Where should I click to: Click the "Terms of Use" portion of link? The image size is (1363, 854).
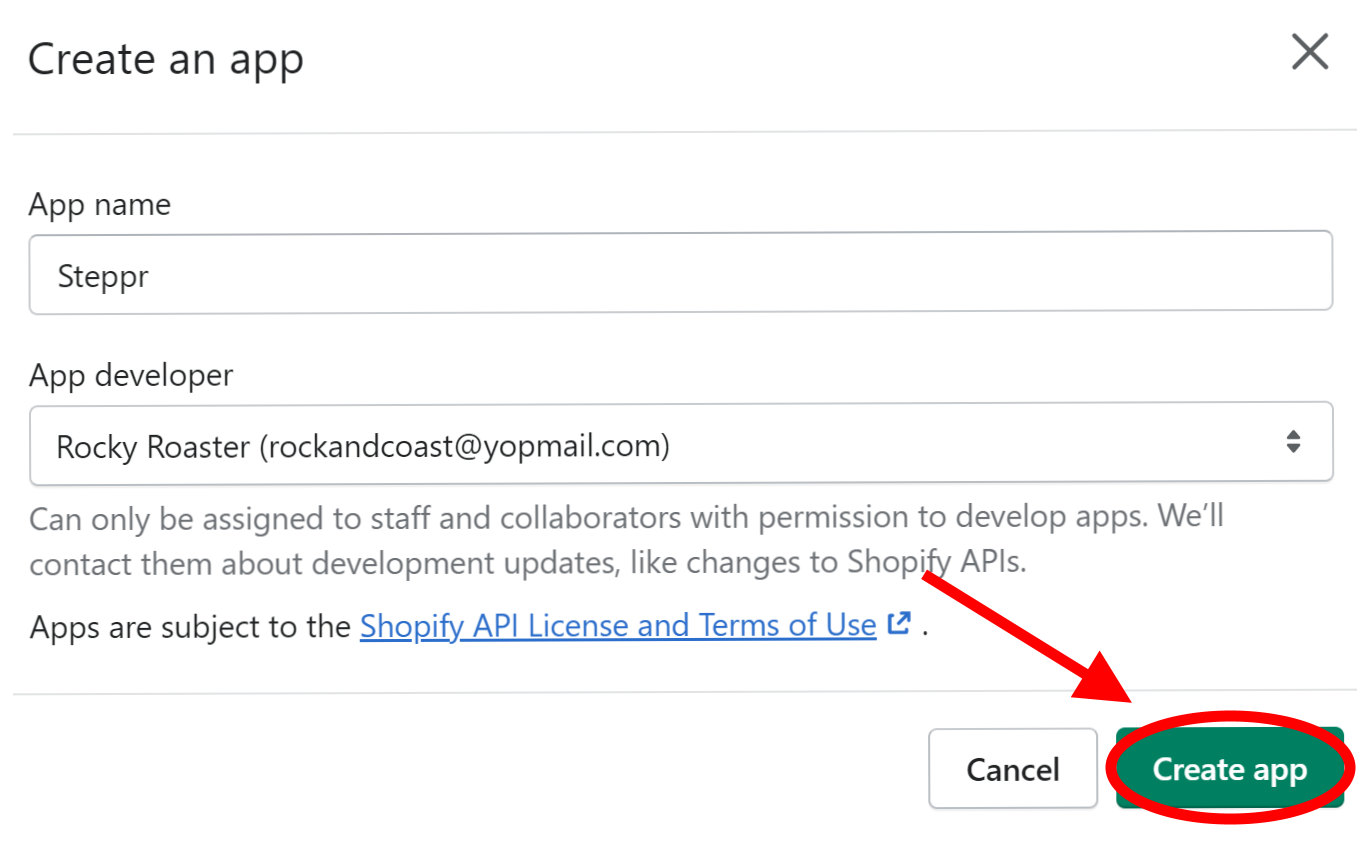(x=788, y=626)
